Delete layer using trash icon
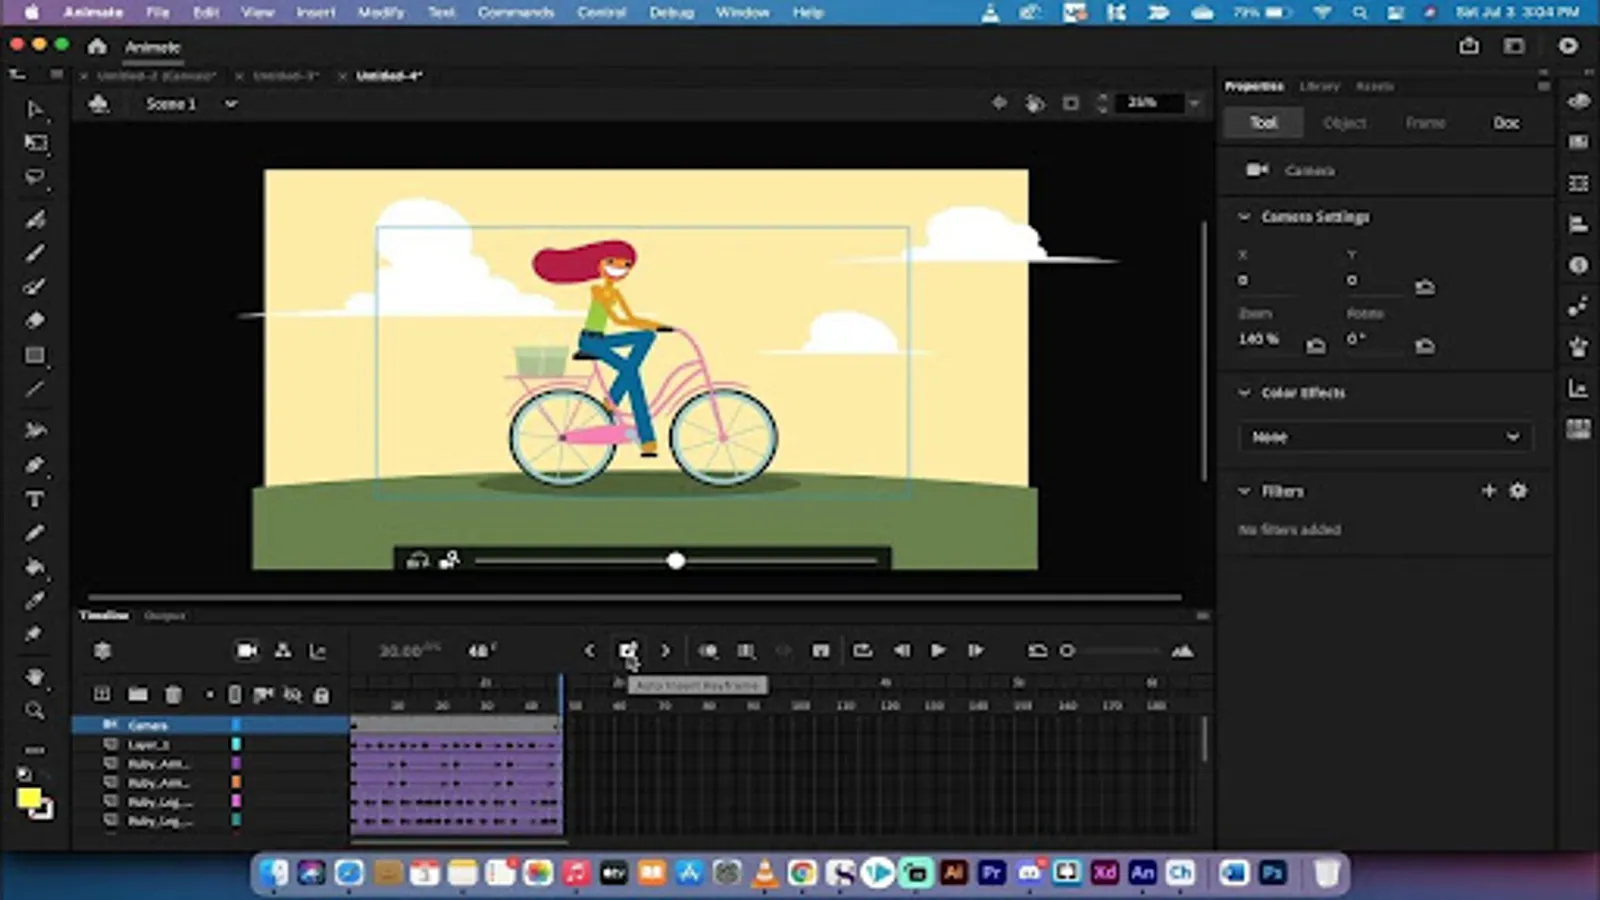 pos(173,694)
